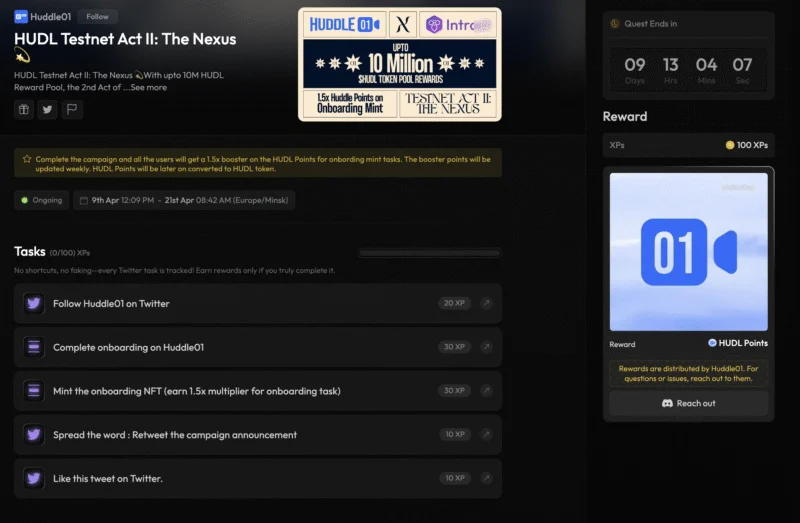Click arrow icon on Mint onboarding NFT task
Screen dimensions: 800x523
[486, 391]
